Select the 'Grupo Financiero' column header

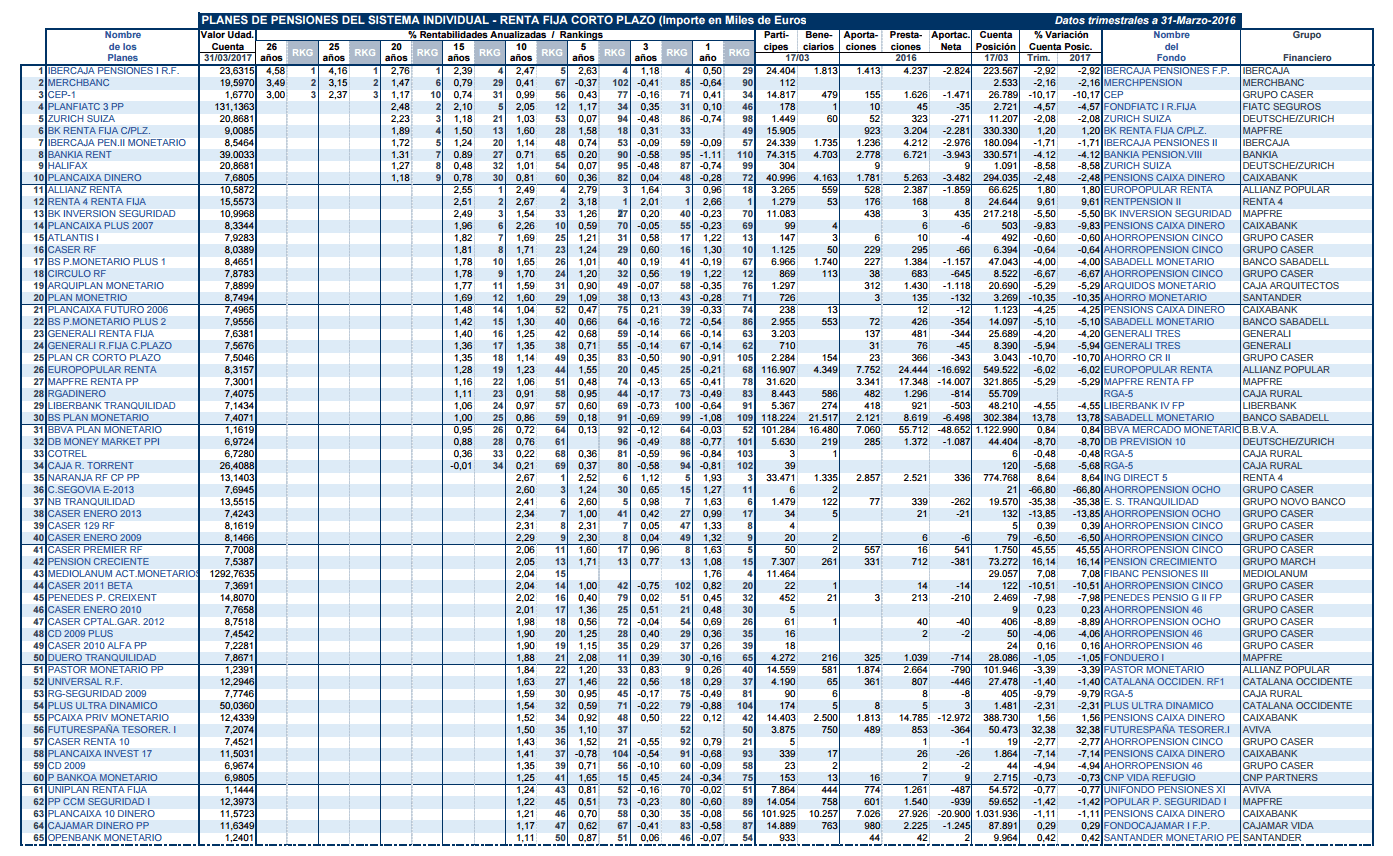point(1306,46)
